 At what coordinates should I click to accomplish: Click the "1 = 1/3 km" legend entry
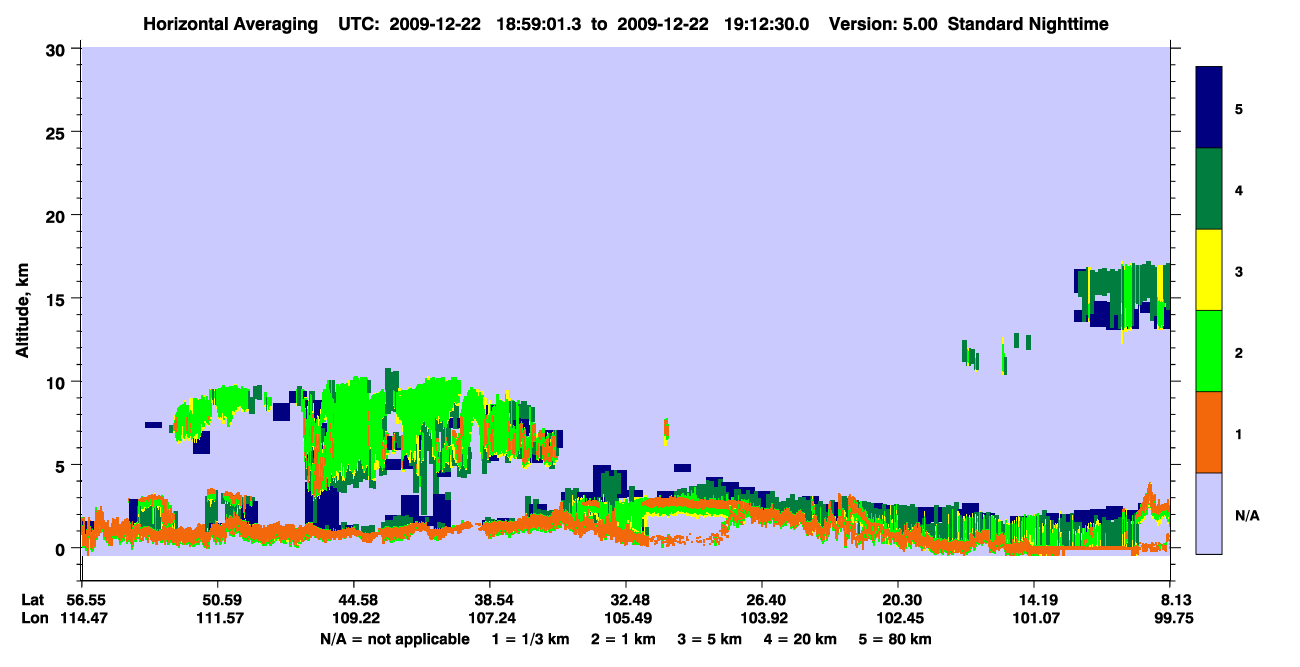coord(531,639)
